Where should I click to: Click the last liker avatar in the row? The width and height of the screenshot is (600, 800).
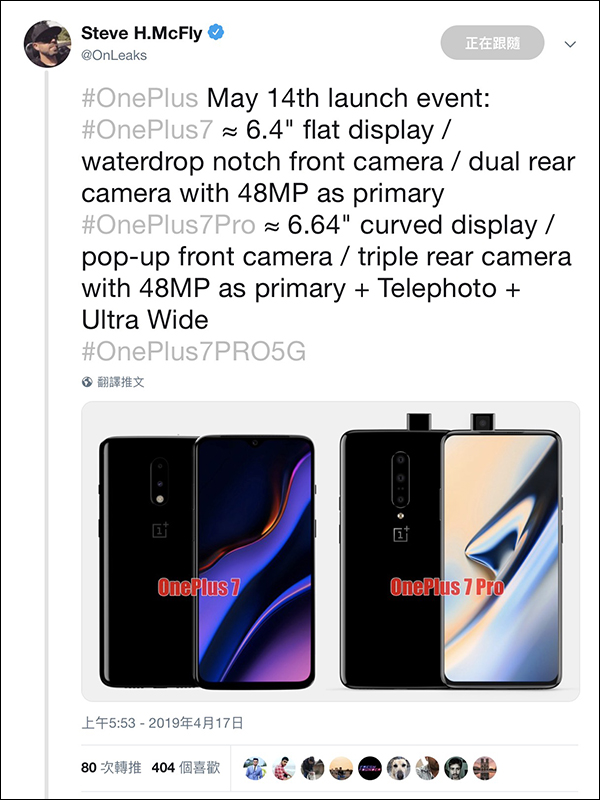485,768
